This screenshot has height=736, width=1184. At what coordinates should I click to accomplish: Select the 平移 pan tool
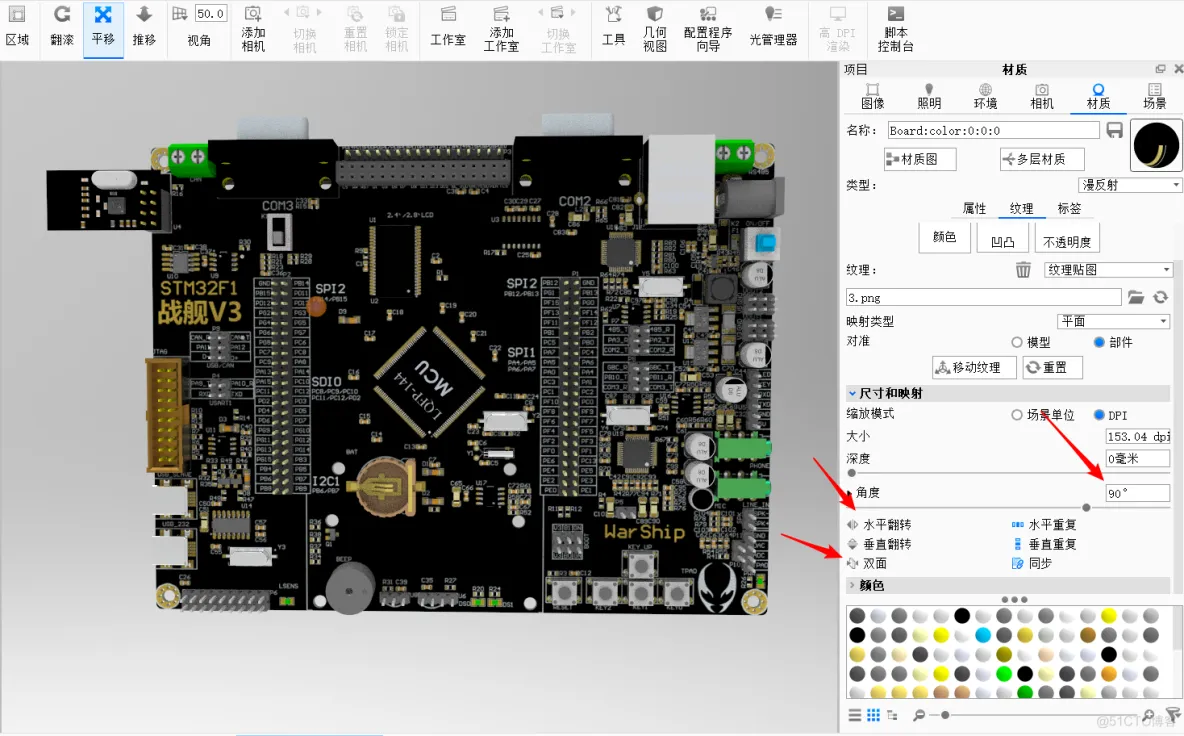pyautogui.click(x=103, y=27)
